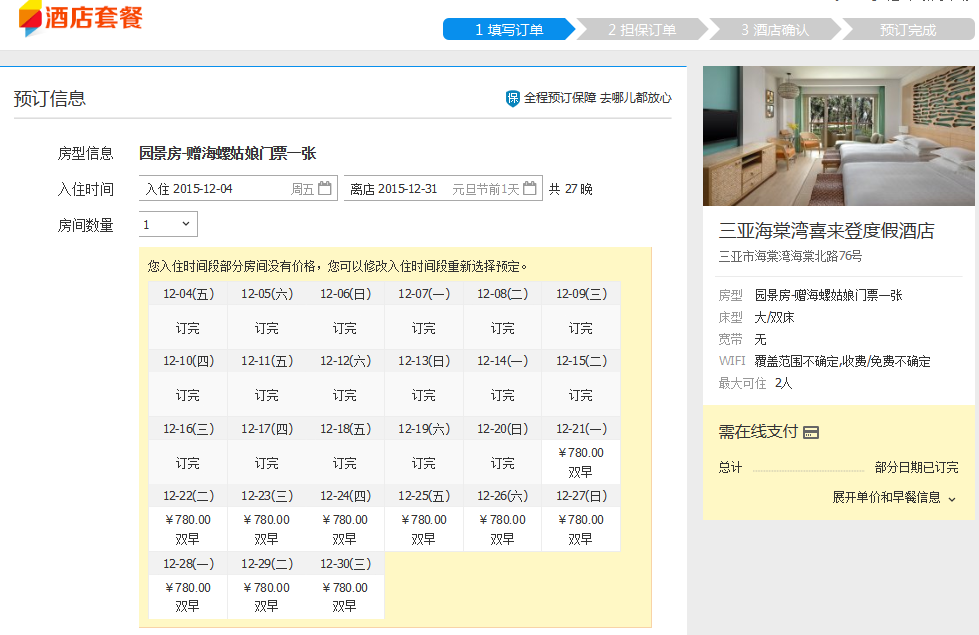Open the check-in date calendar icon
The image size is (979, 635).
click(324, 188)
